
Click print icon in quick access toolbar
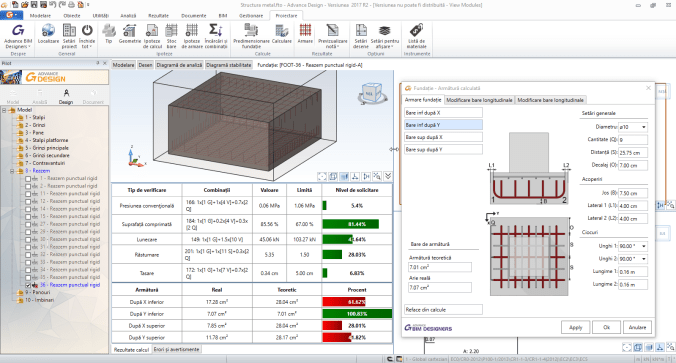pos(72,5)
